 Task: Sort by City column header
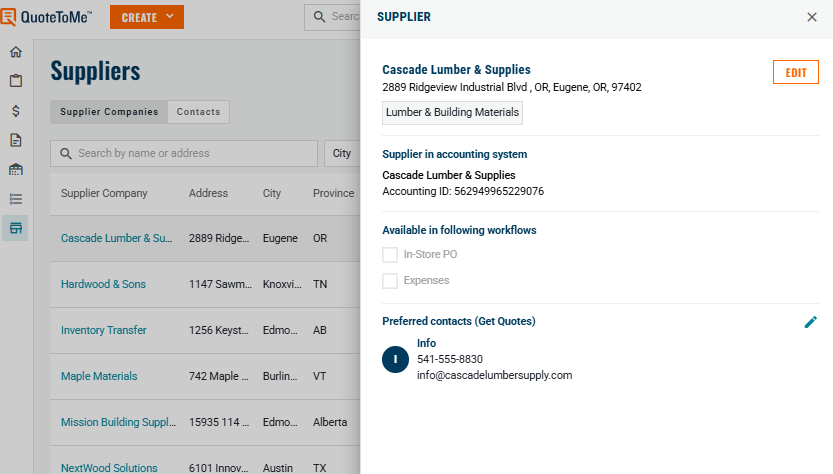[271, 193]
